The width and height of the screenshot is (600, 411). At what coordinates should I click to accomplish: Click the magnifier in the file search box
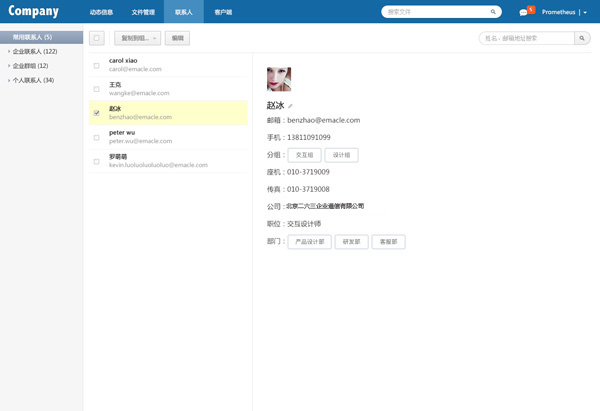pyautogui.click(x=494, y=12)
